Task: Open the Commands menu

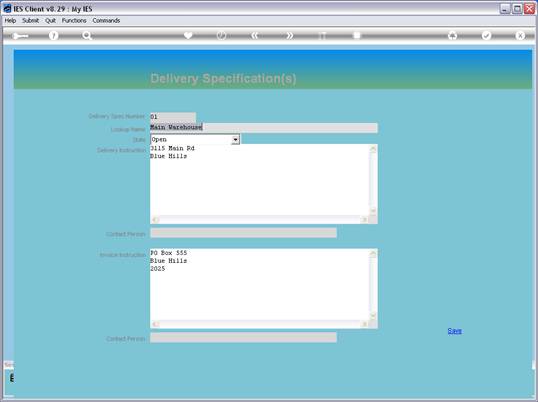Action: coord(106,21)
